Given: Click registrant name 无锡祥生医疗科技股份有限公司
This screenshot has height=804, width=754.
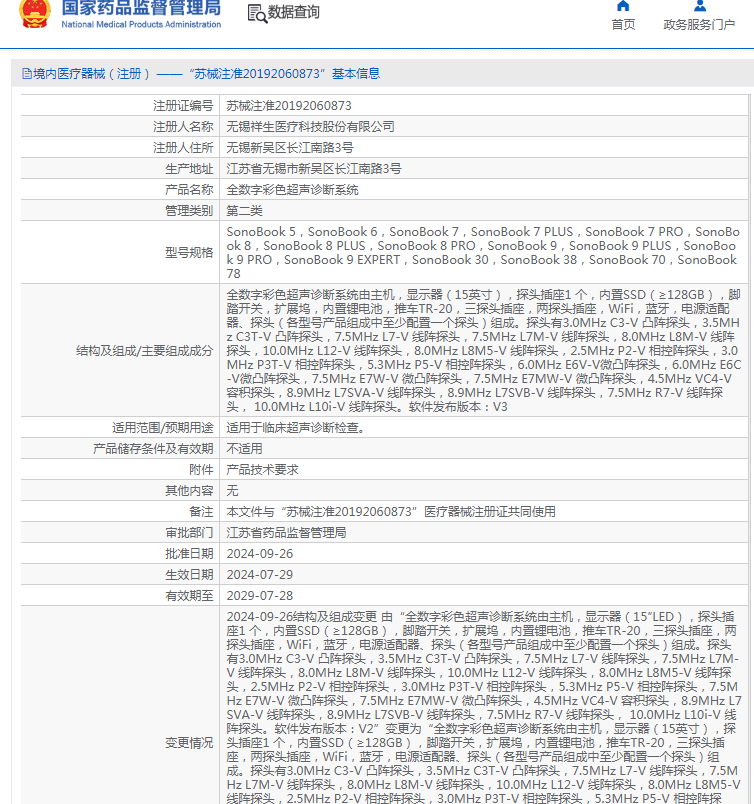Looking at the screenshot, I should tap(310, 127).
